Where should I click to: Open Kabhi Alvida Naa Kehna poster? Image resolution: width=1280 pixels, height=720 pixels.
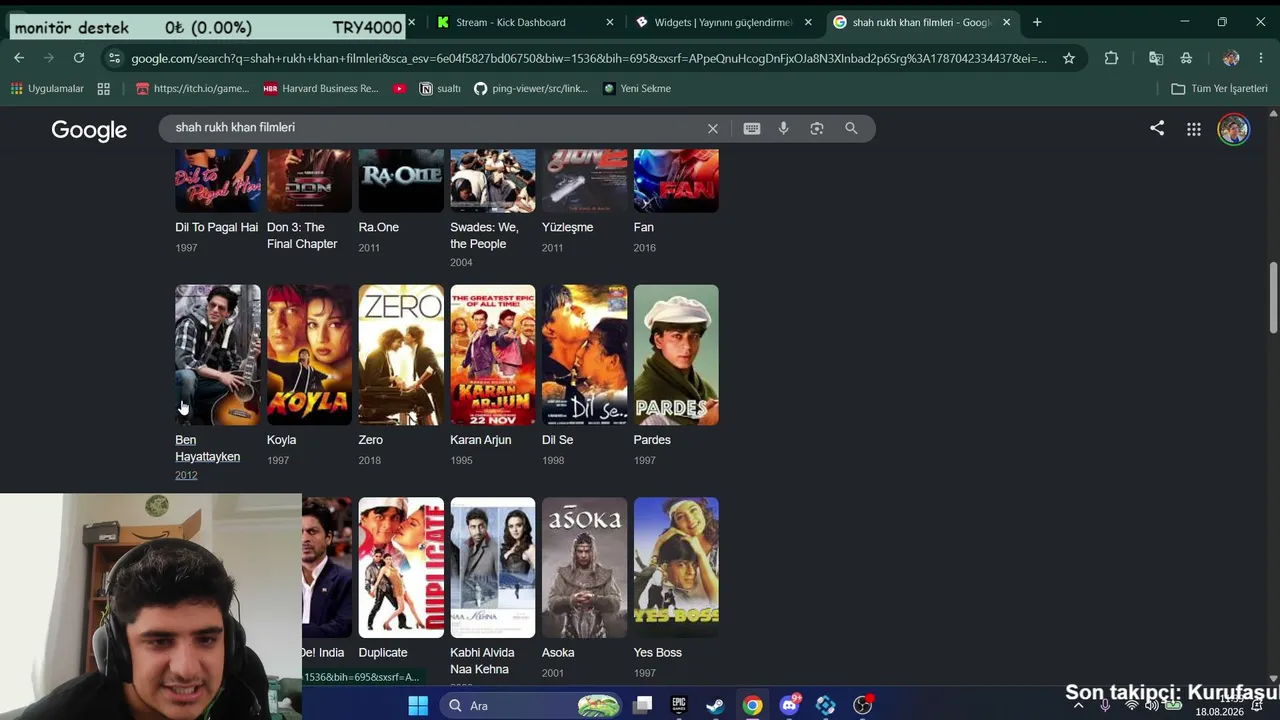click(x=493, y=568)
